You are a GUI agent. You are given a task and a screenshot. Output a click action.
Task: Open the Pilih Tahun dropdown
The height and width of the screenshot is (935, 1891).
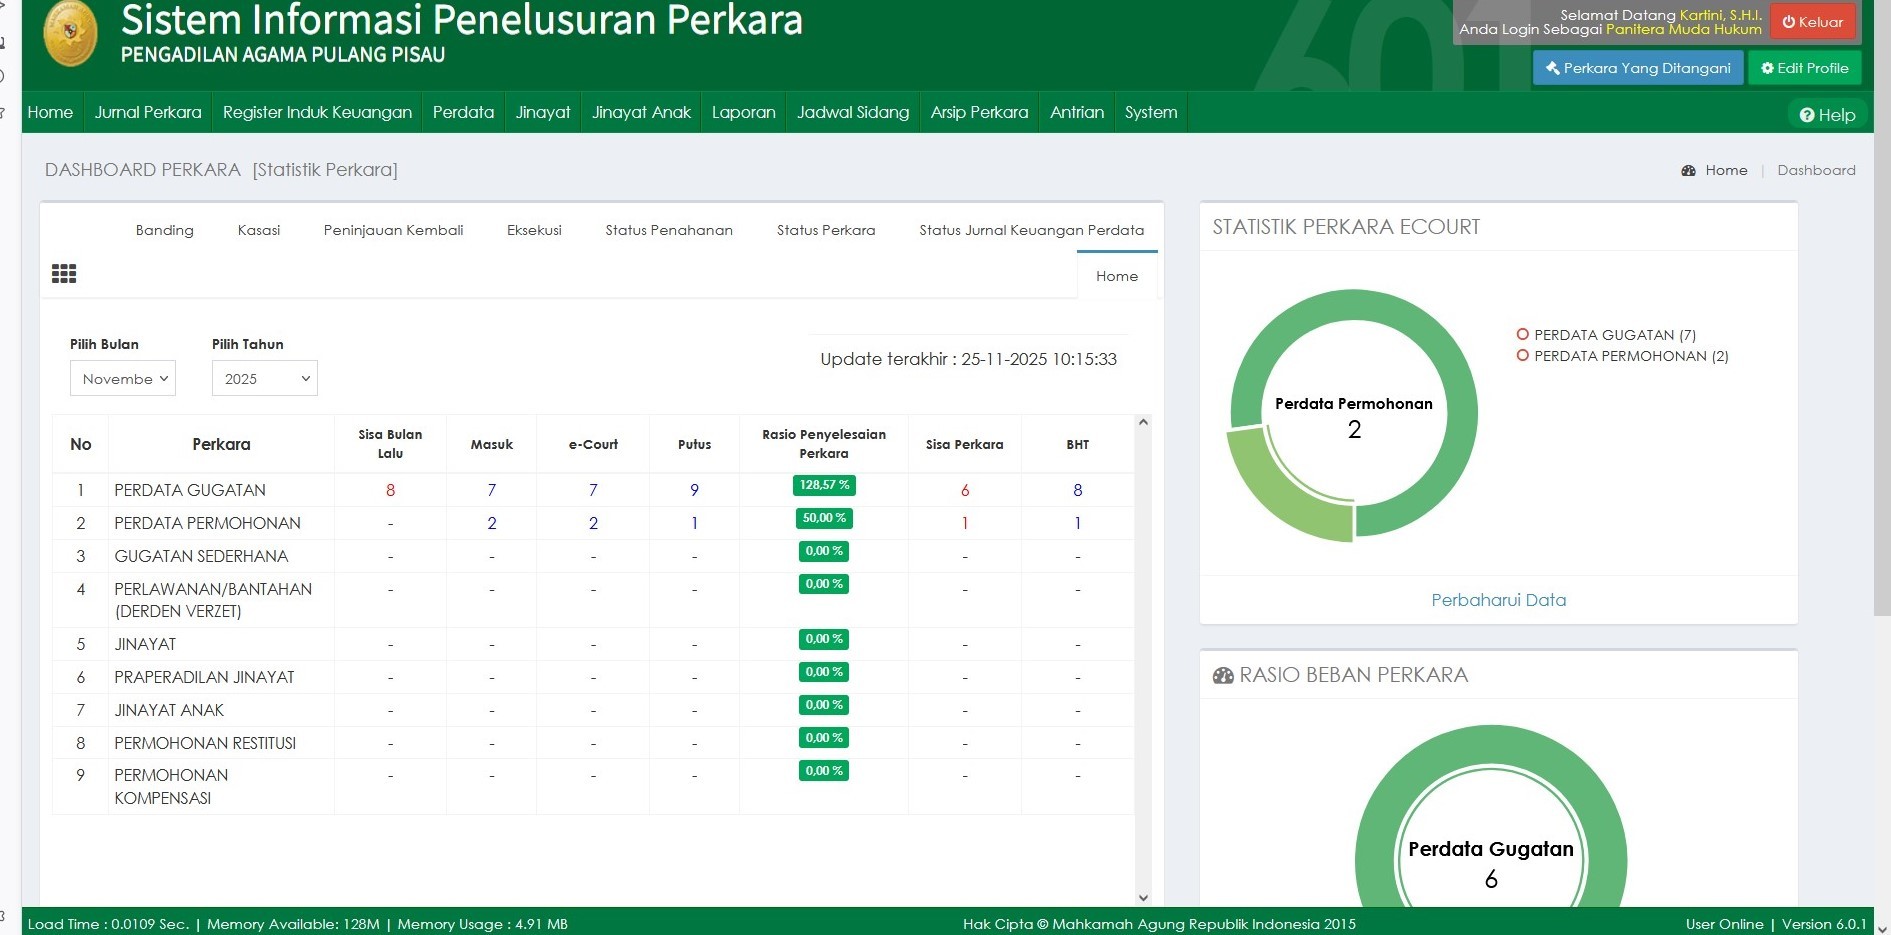tap(265, 379)
